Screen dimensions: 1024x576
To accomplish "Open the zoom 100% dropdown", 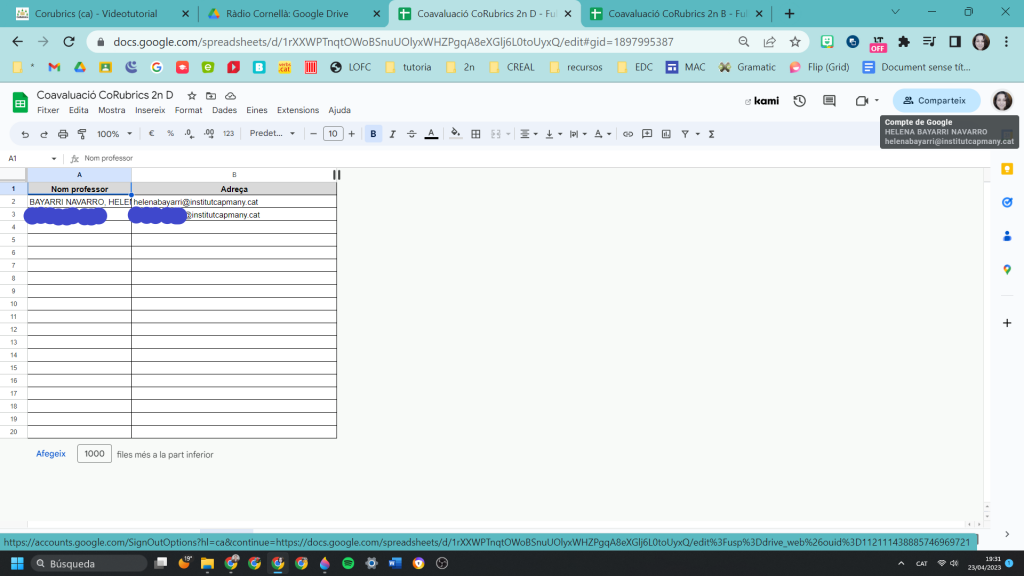I will pos(114,134).
